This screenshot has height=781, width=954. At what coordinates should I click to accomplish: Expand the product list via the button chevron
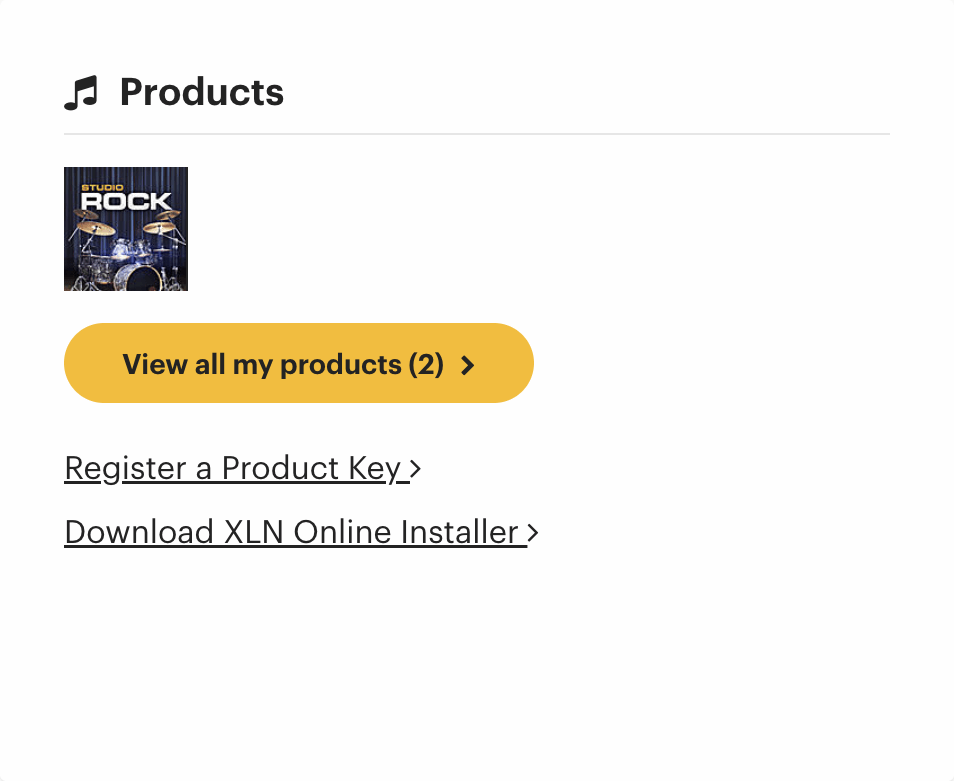[x=467, y=364]
